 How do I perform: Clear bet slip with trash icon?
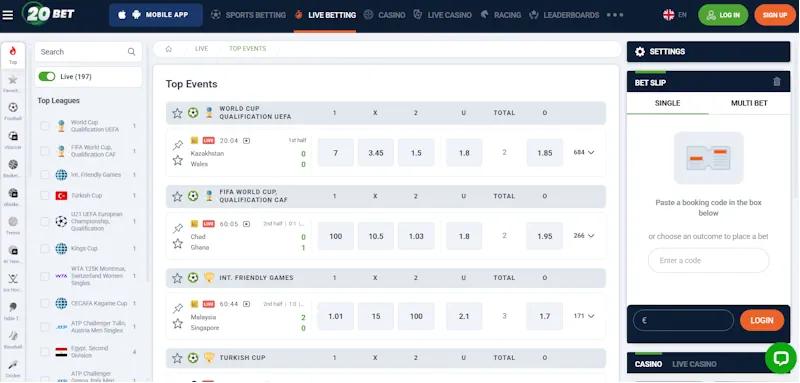point(777,82)
